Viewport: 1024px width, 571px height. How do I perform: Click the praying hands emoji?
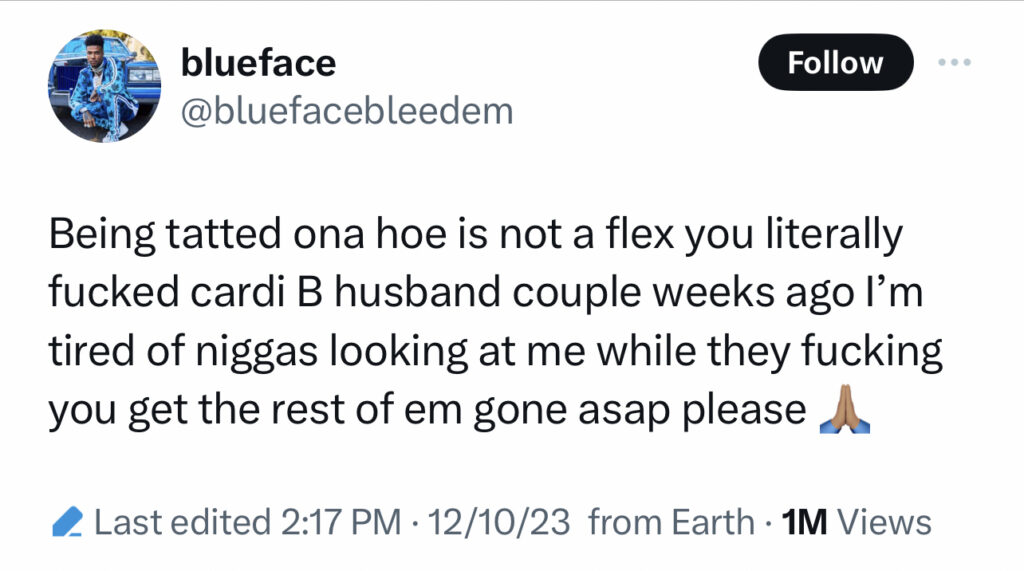[x=845, y=409]
